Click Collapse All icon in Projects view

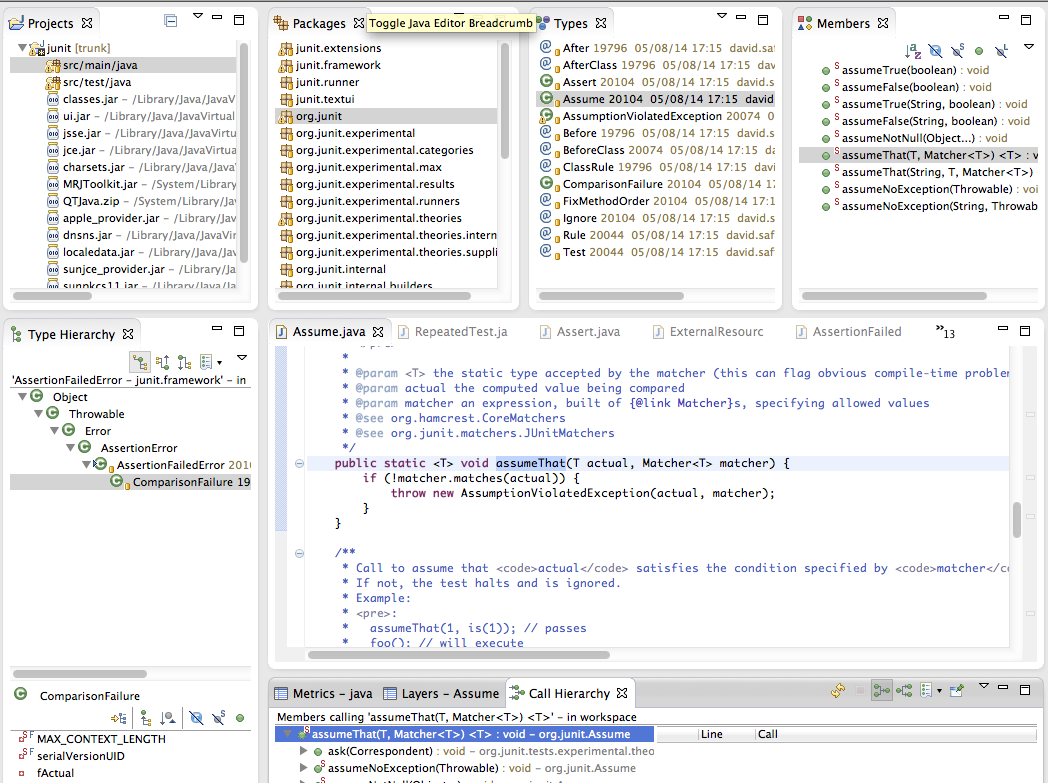170,22
